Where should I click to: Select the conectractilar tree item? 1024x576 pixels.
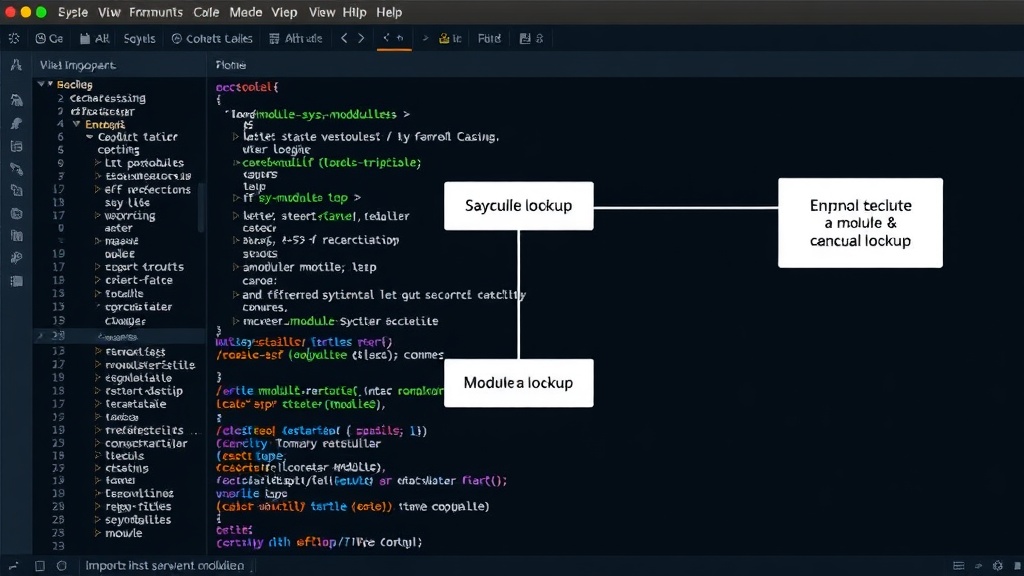coord(146,443)
